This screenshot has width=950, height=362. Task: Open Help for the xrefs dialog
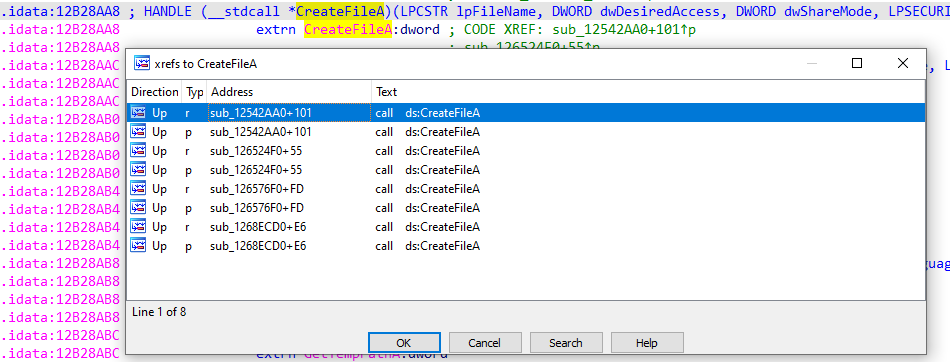(x=646, y=343)
